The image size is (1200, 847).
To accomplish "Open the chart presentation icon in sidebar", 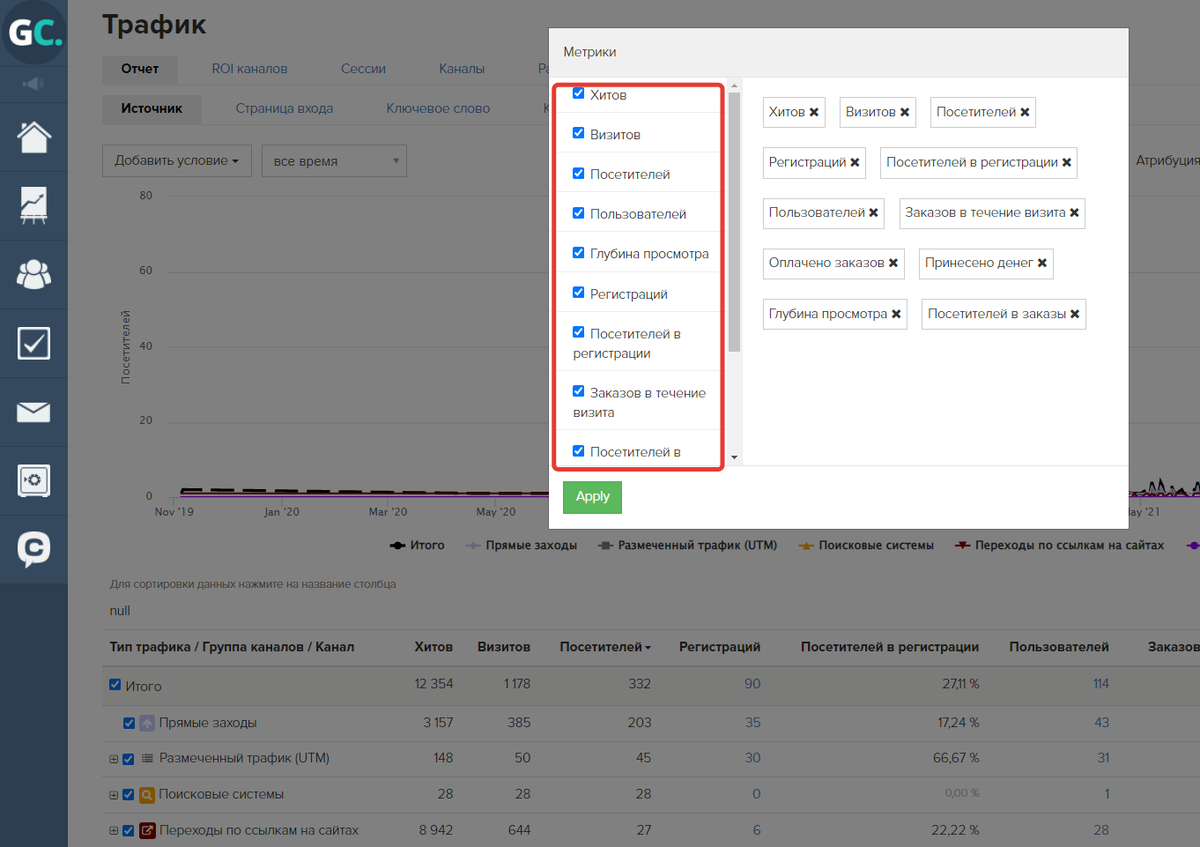I will (34, 205).
